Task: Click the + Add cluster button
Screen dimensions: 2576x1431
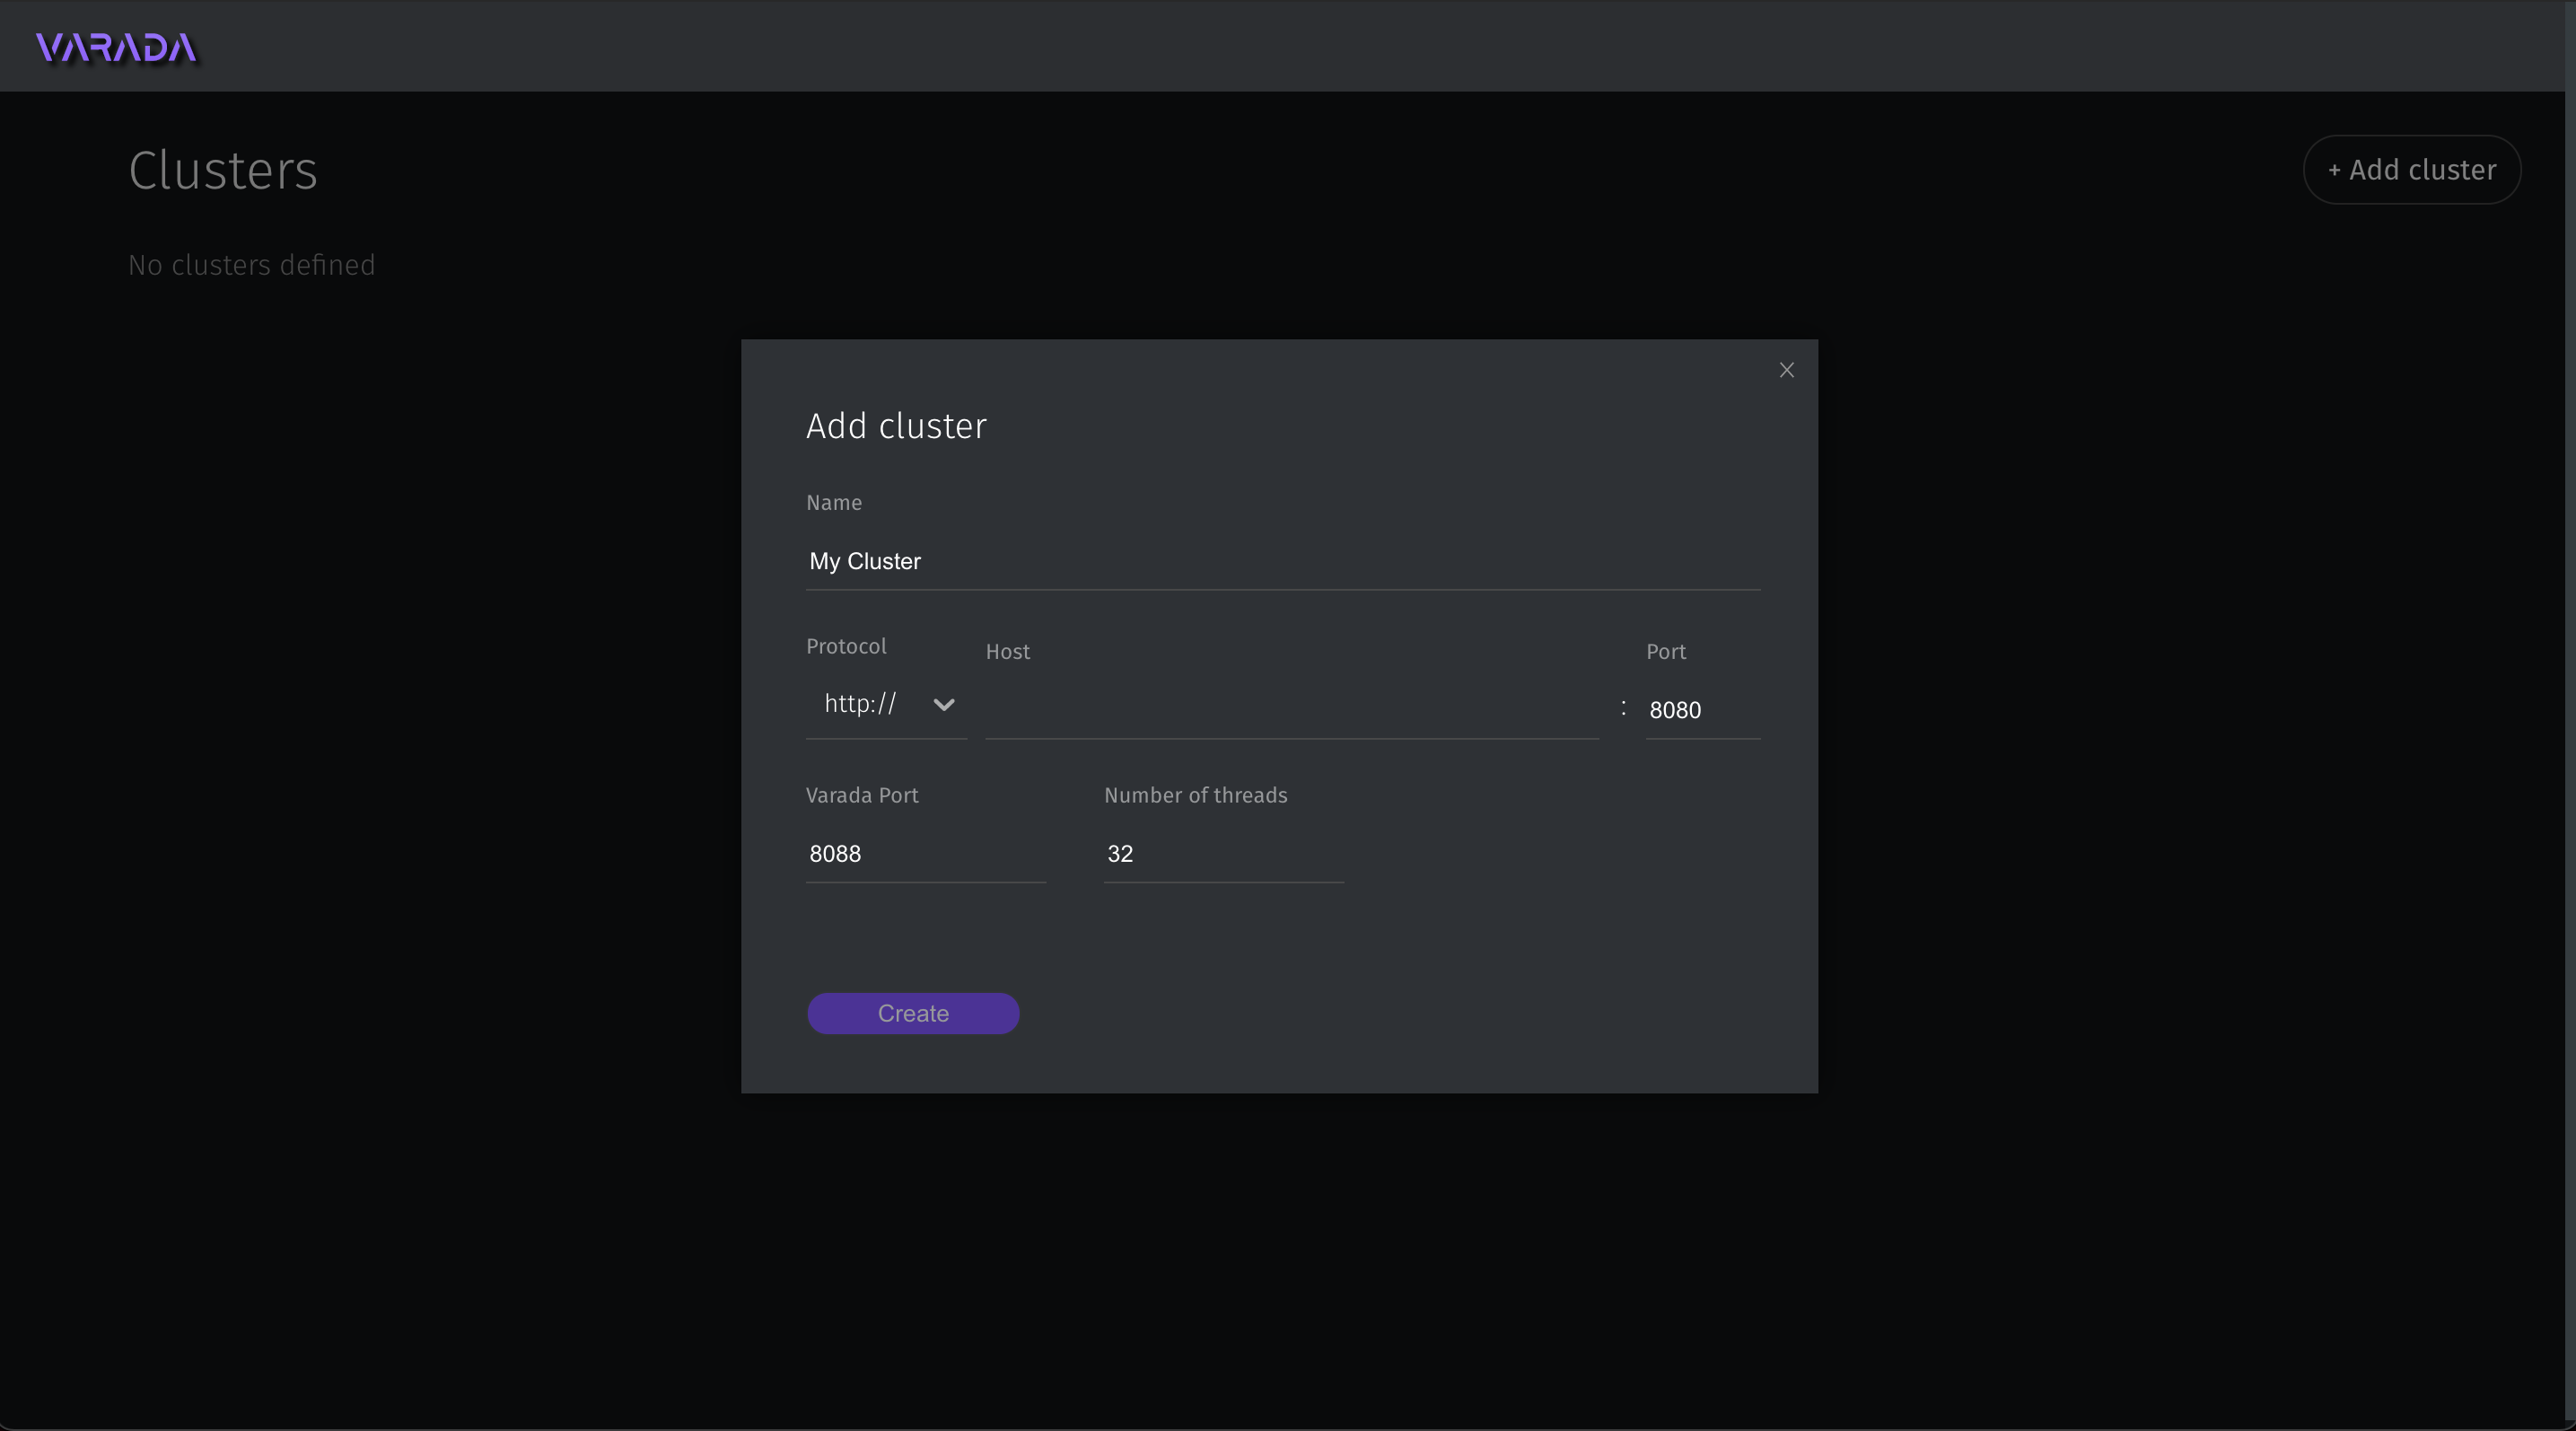Action: tap(2411, 170)
